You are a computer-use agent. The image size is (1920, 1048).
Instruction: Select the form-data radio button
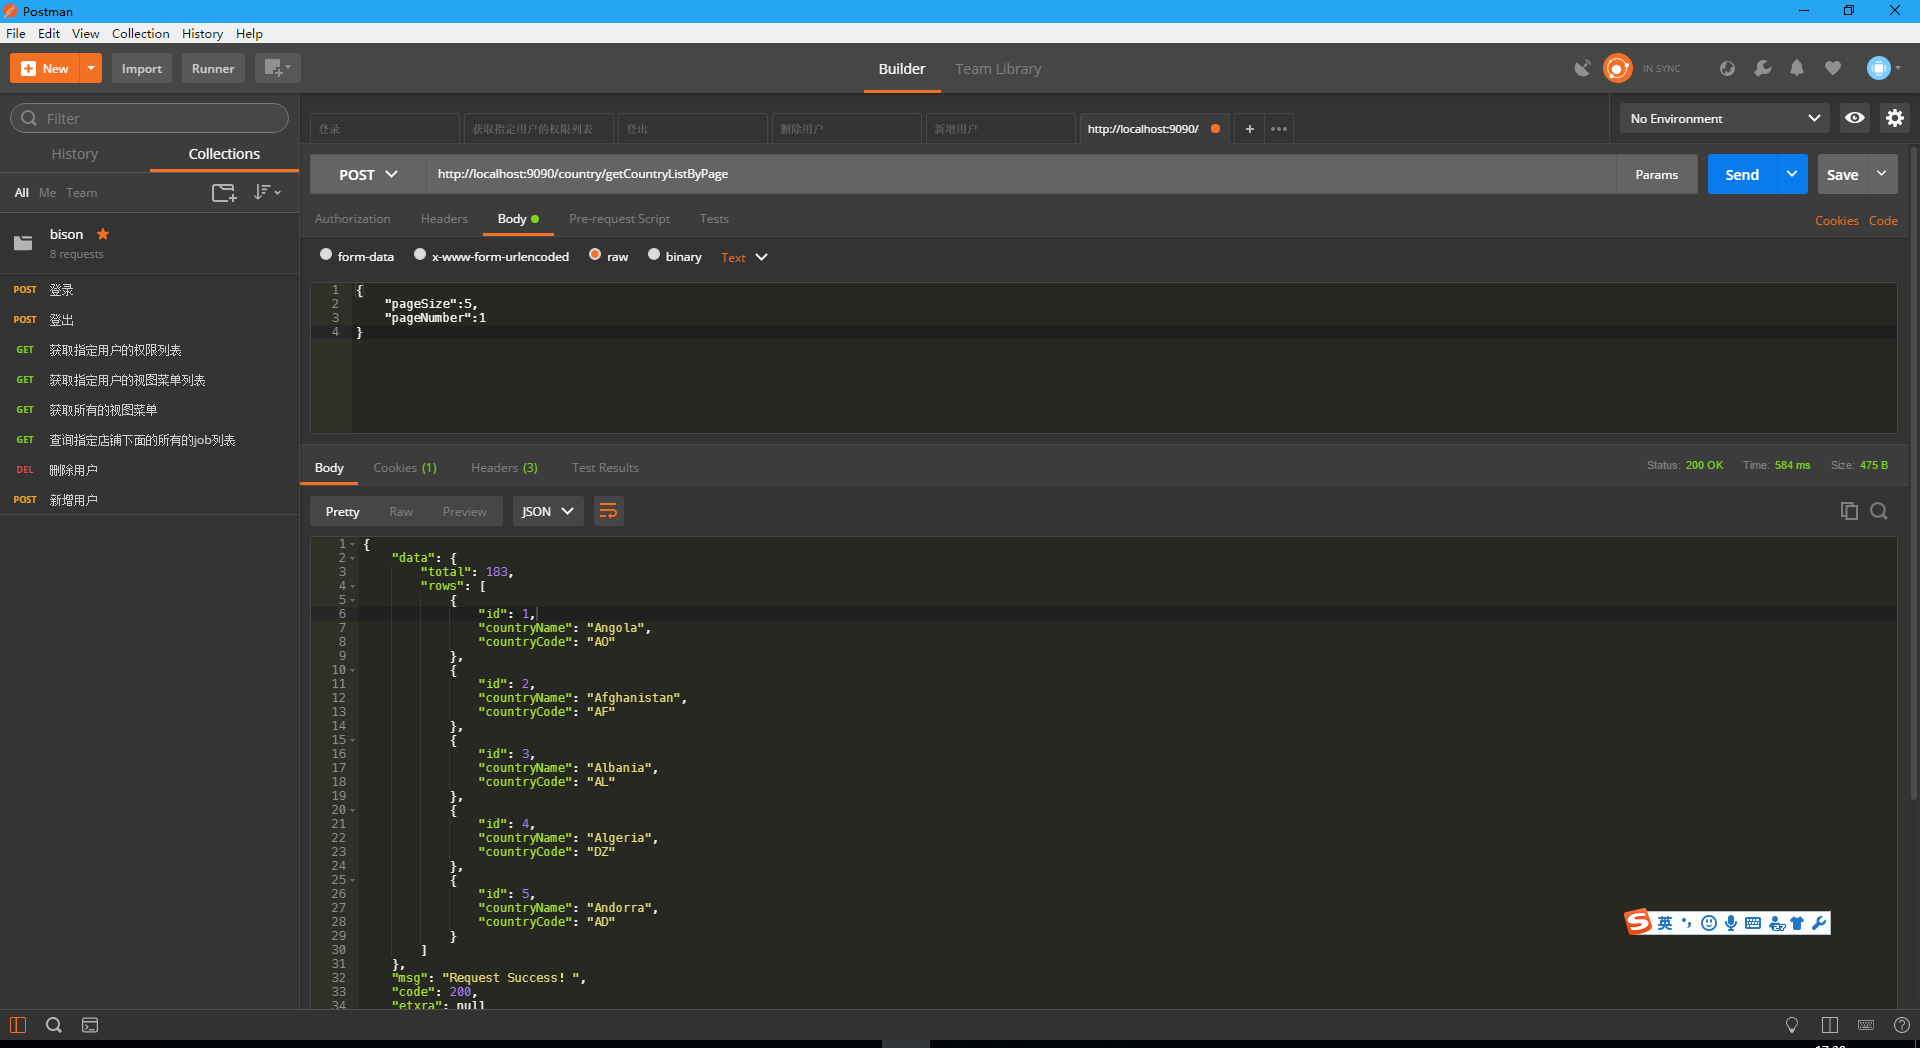click(x=326, y=255)
